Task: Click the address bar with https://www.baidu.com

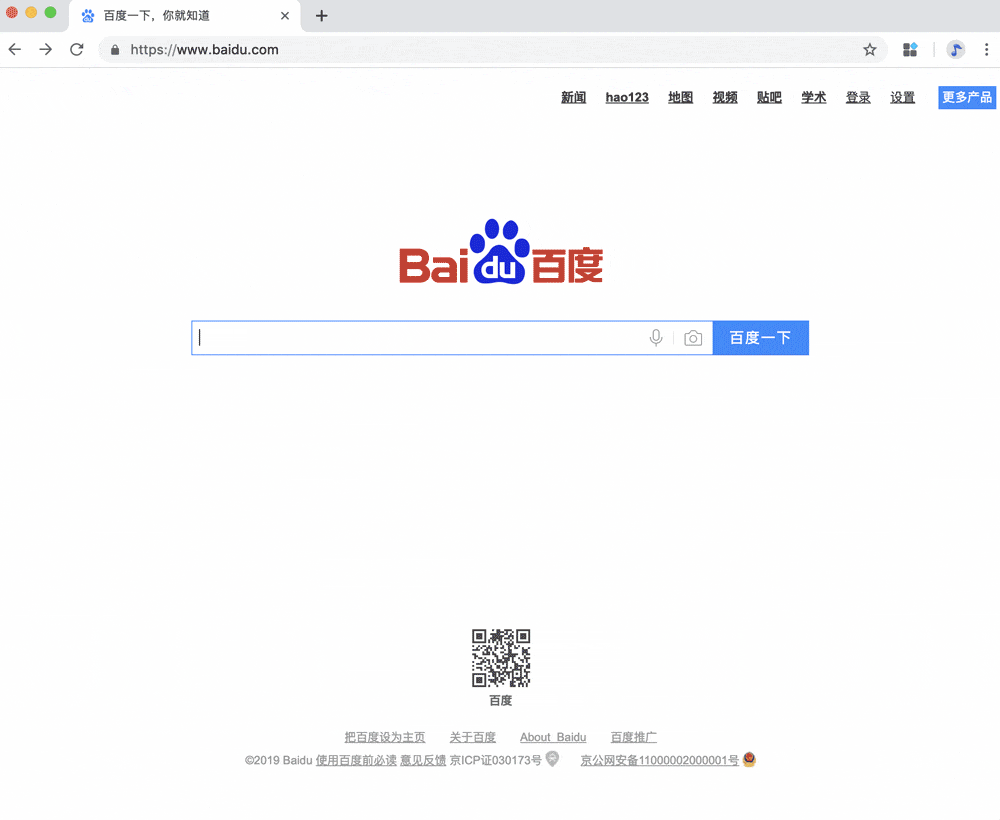Action: 492,50
